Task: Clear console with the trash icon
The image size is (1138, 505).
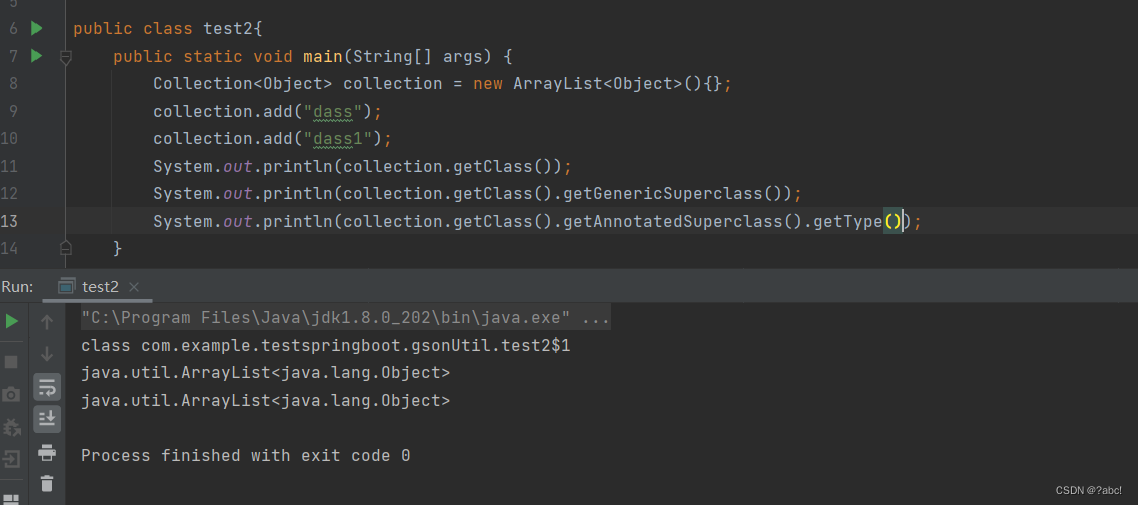Action: point(47,483)
